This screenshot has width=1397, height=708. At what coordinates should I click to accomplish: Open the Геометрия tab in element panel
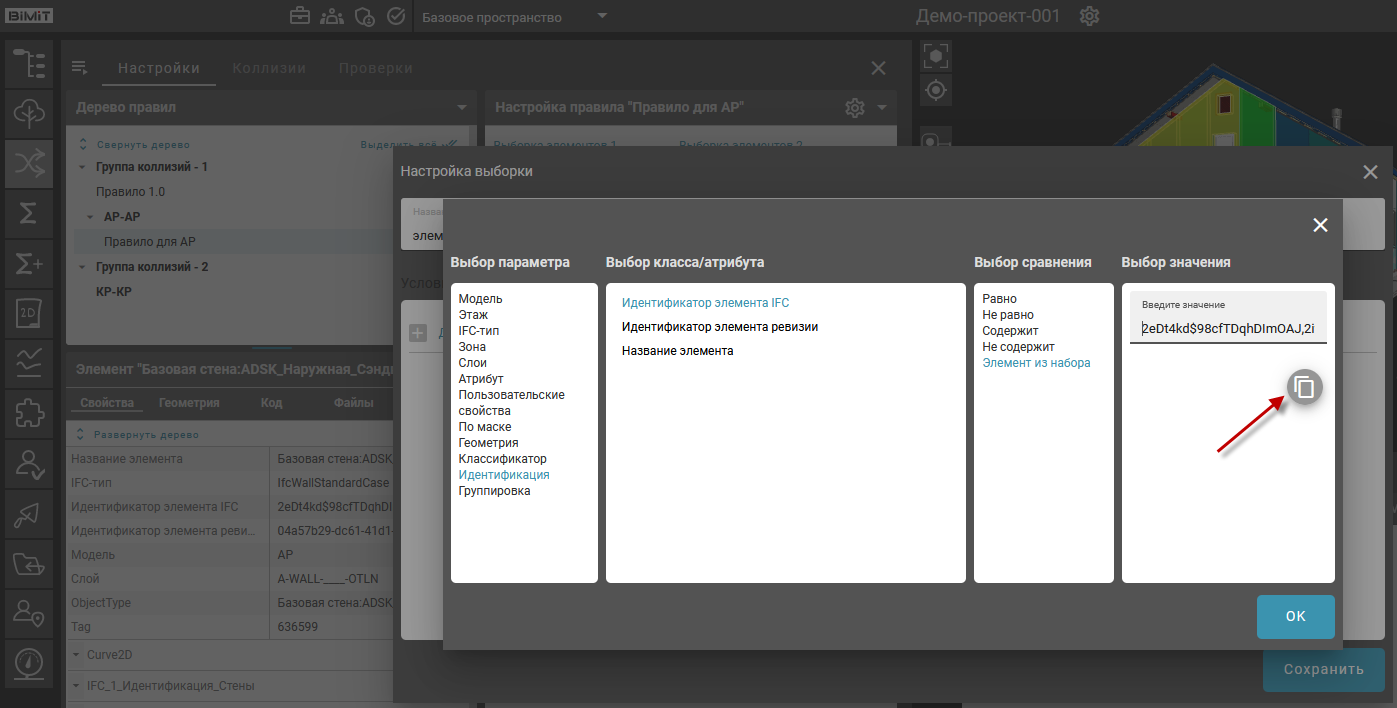189,403
